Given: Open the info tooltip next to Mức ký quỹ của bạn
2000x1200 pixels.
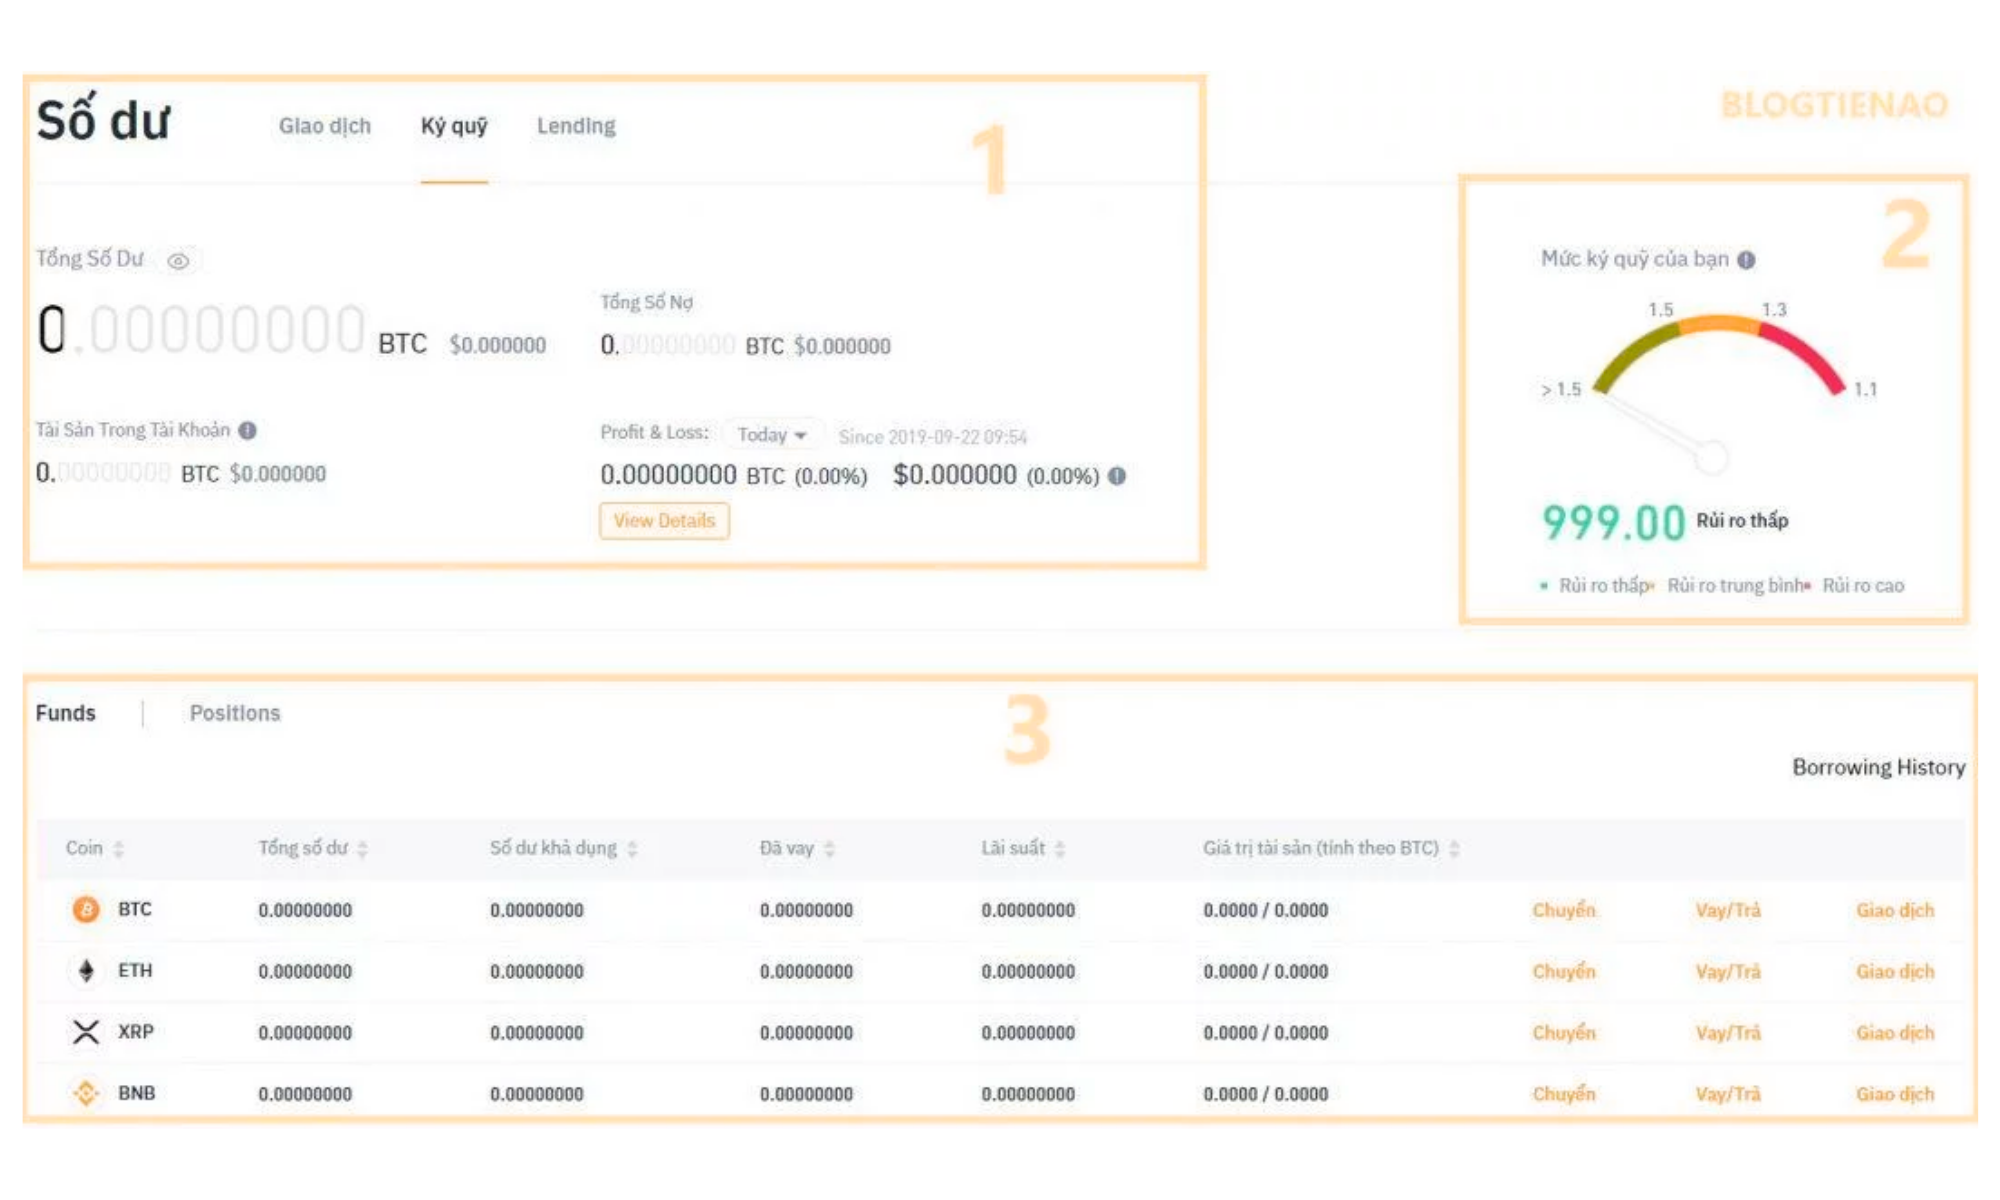Looking at the screenshot, I should [x=1745, y=257].
